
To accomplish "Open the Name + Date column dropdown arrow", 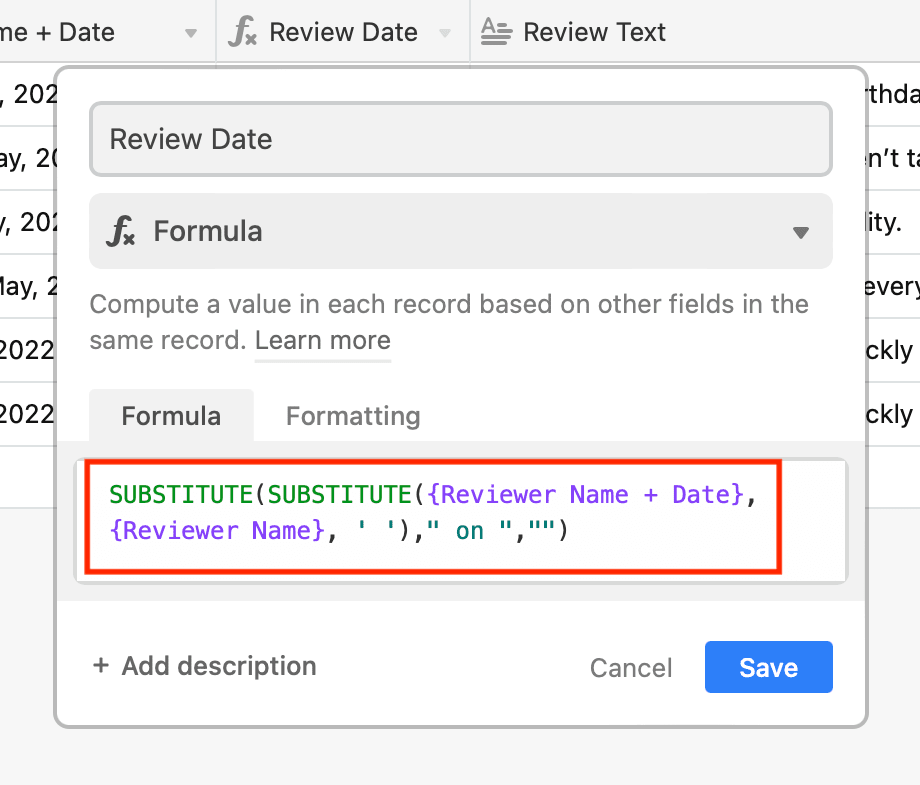I will (x=191, y=33).
